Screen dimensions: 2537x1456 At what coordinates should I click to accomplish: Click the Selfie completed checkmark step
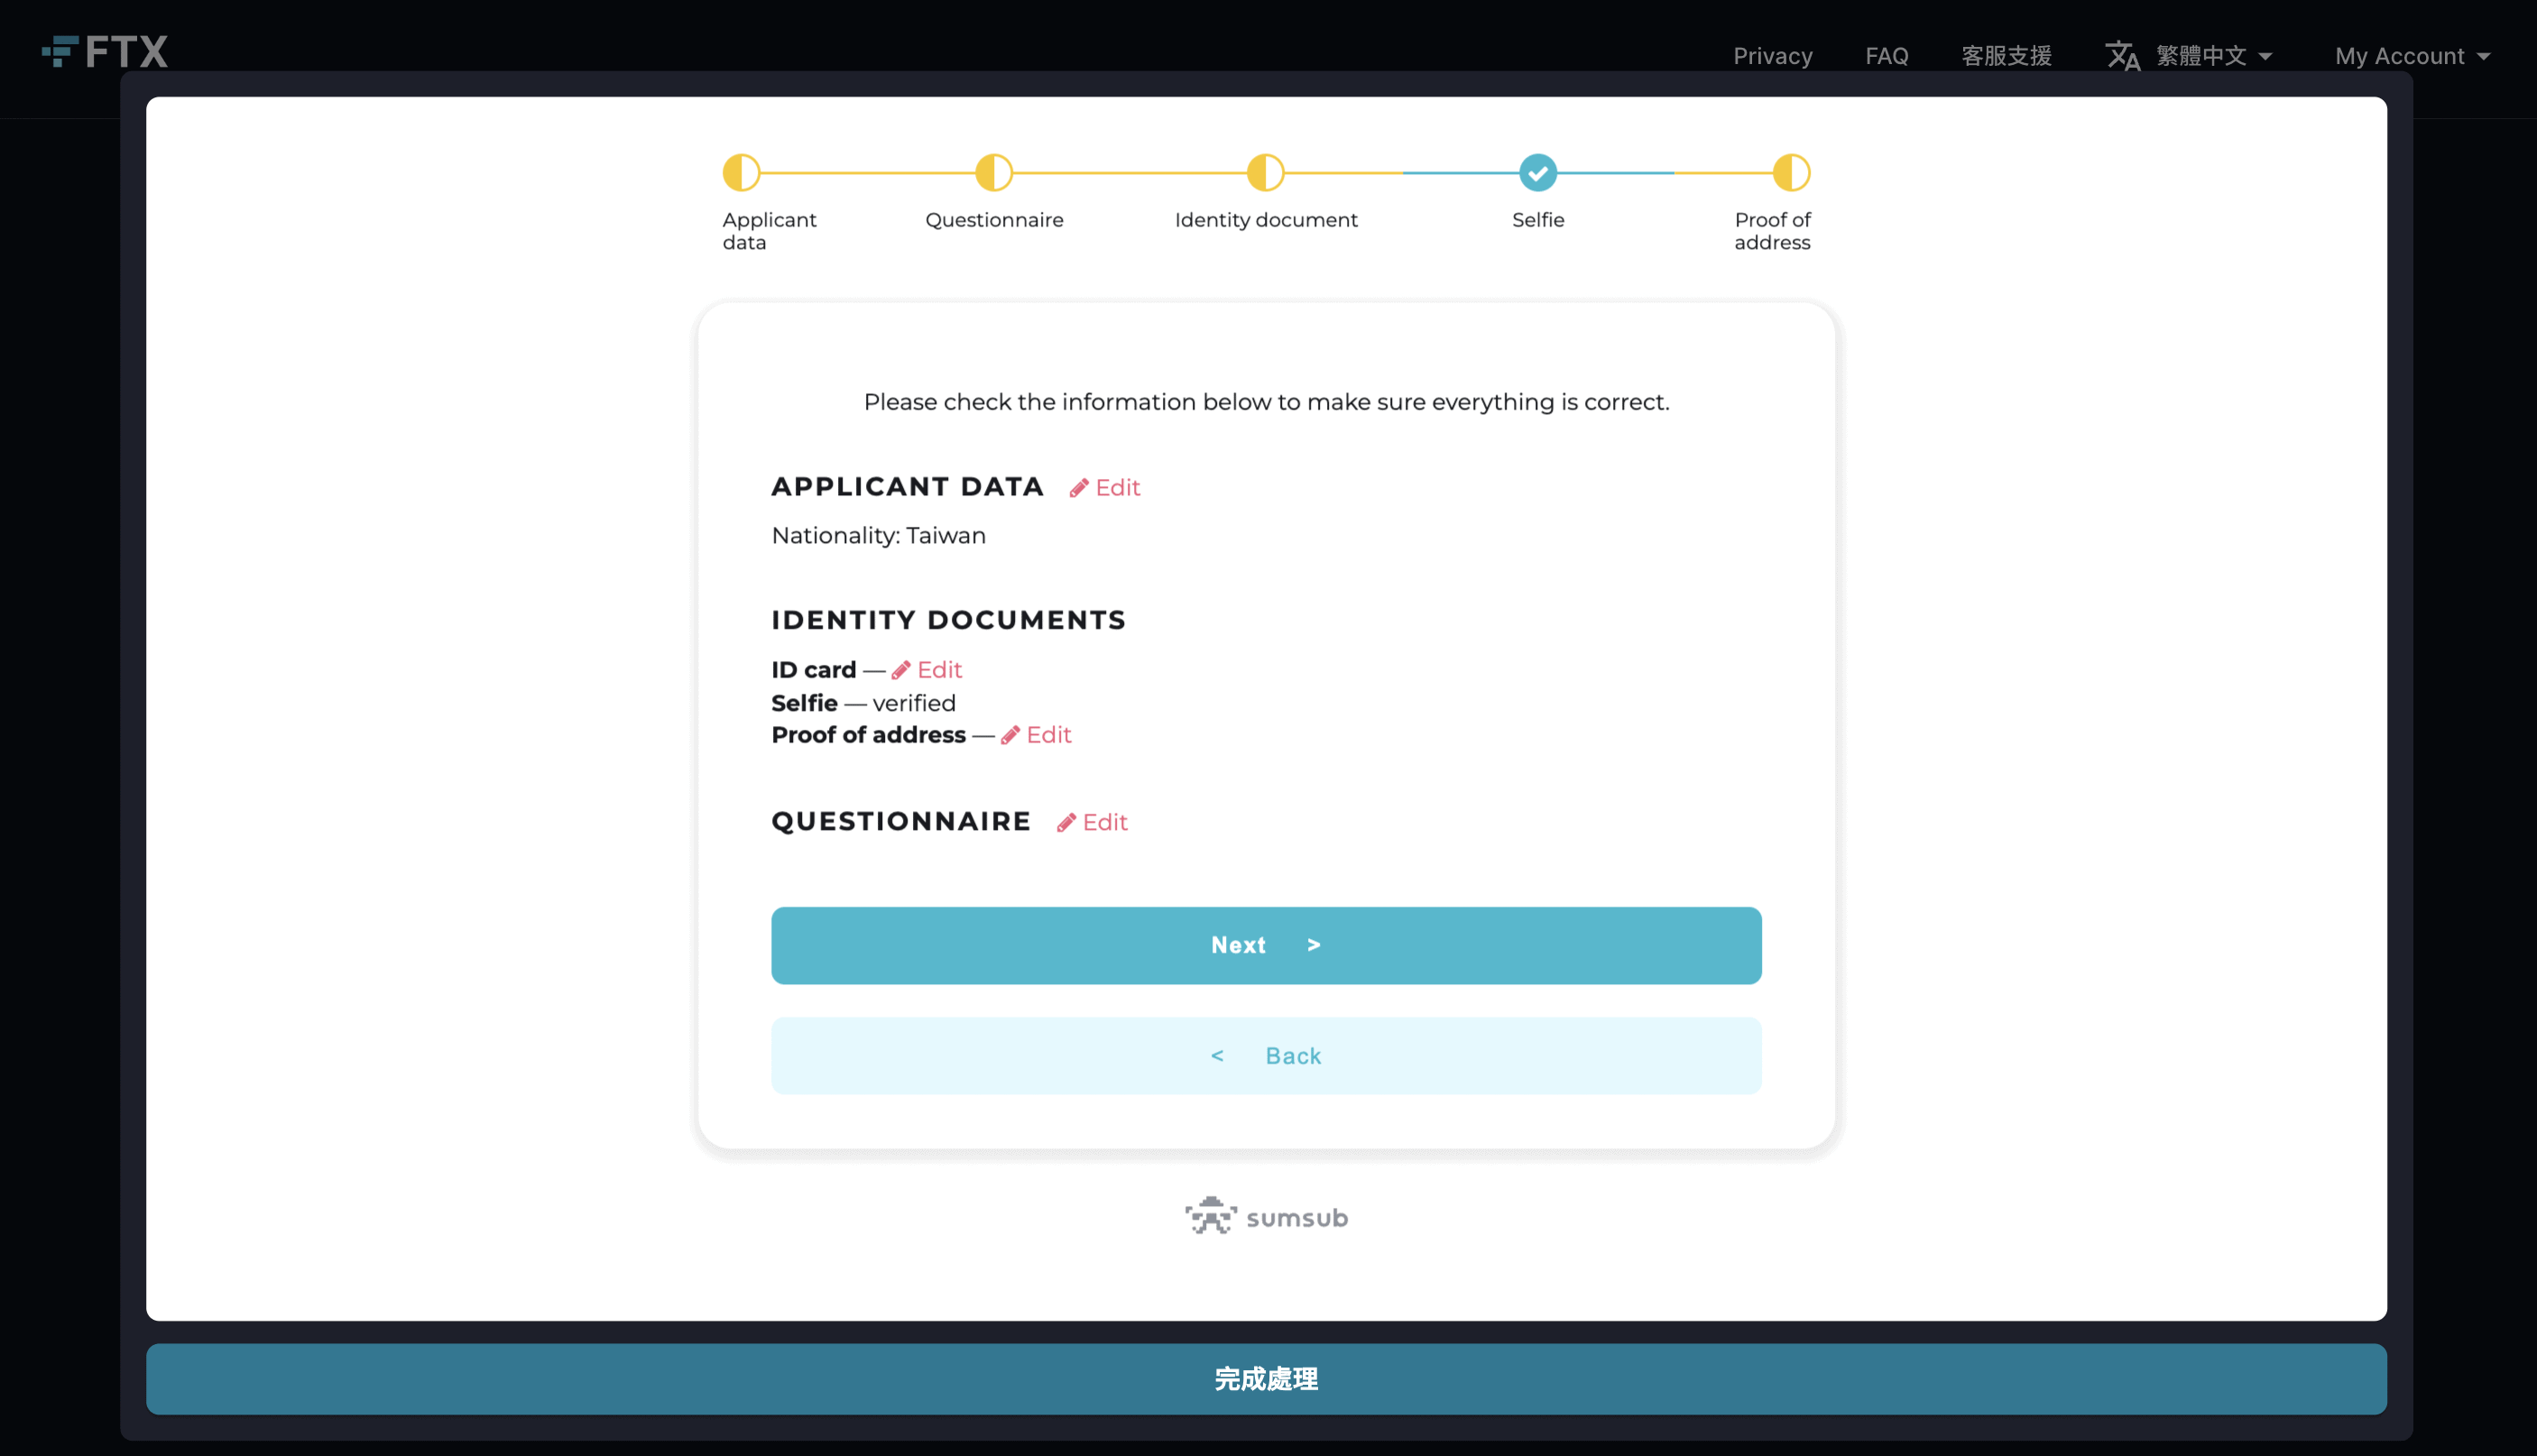coord(1538,173)
